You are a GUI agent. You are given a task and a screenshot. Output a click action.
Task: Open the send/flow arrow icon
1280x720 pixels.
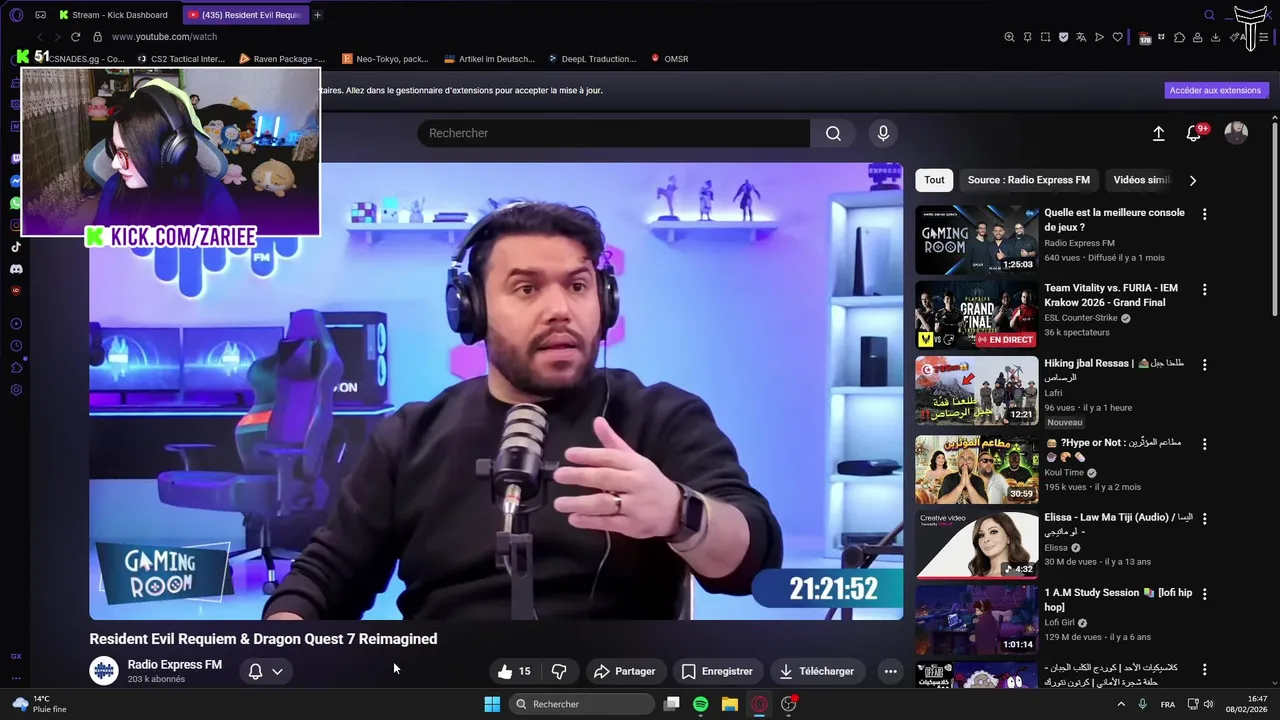(x=1099, y=37)
